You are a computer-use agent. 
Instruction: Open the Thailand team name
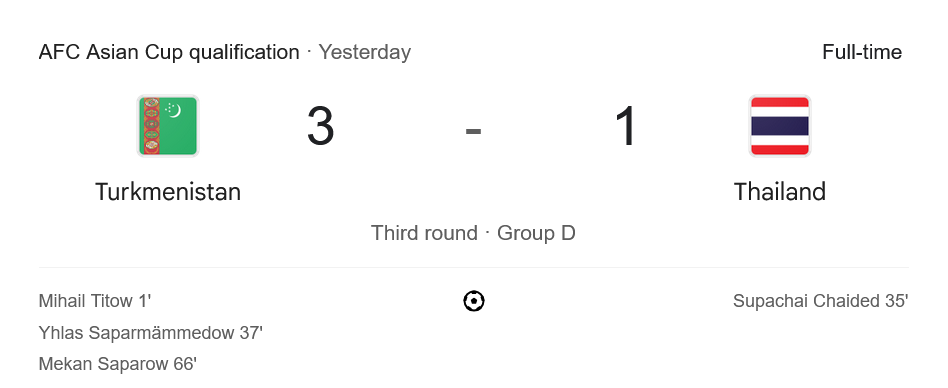(x=780, y=192)
